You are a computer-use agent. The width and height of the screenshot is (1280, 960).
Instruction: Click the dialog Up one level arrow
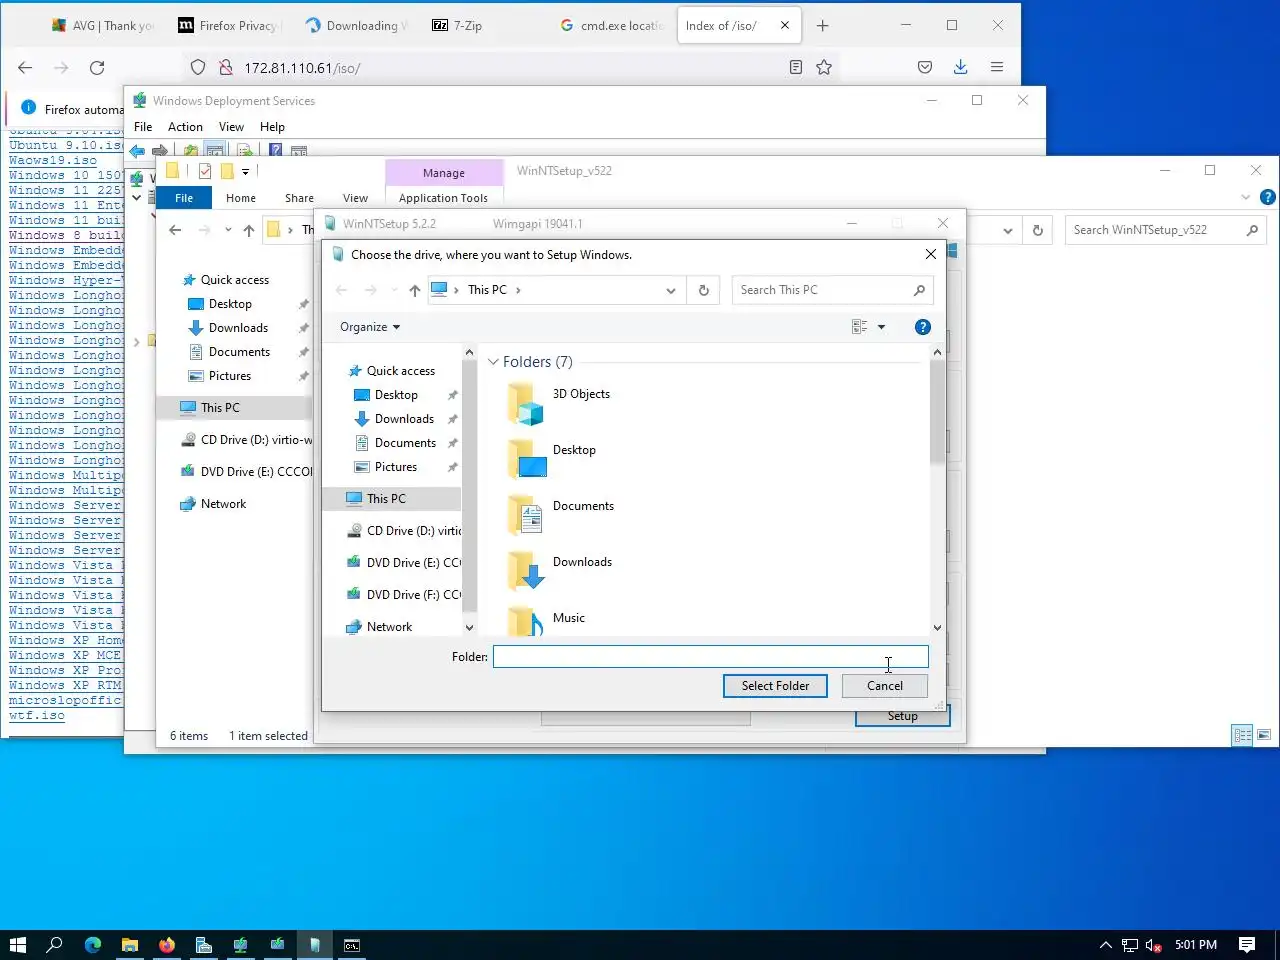pyautogui.click(x=414, y=290)
